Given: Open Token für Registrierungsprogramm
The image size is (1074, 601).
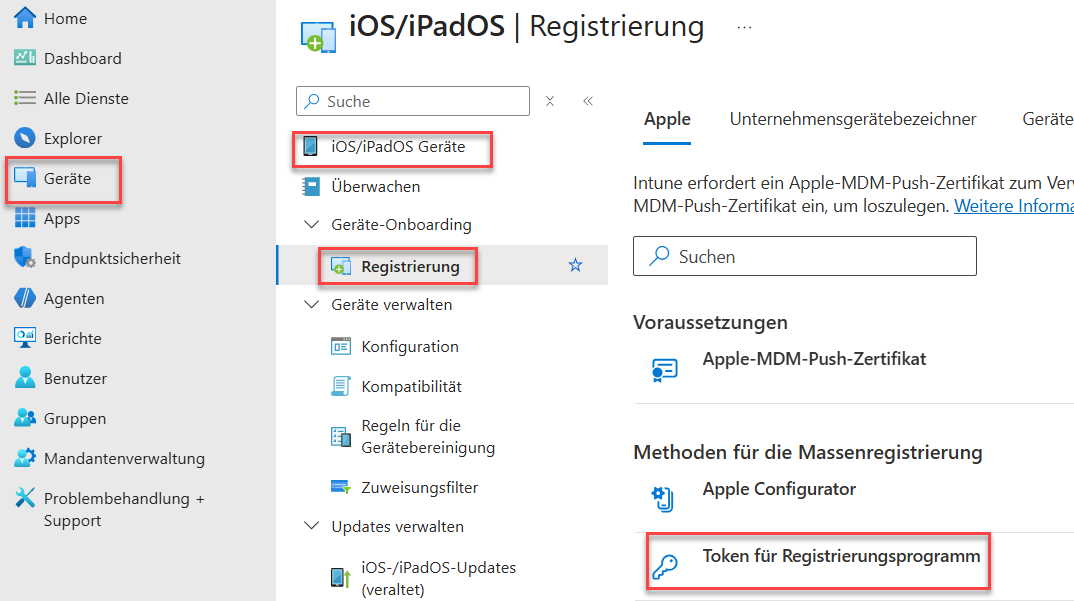Looking at the screenshot, I should (841, 556).
